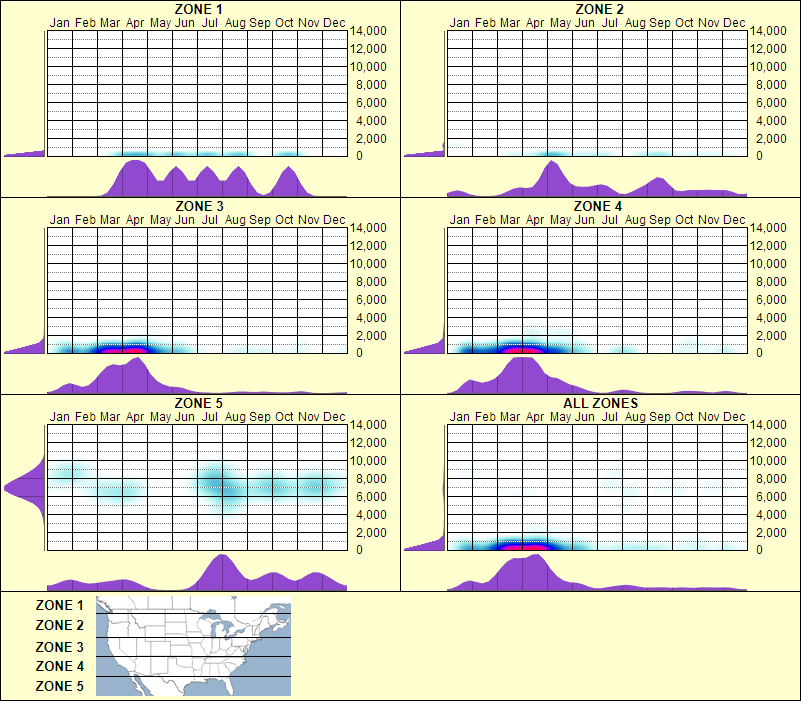Click the October peak in ZONE 1 monthly histogram
Screen dimensions: 801x701
[289, 181]
